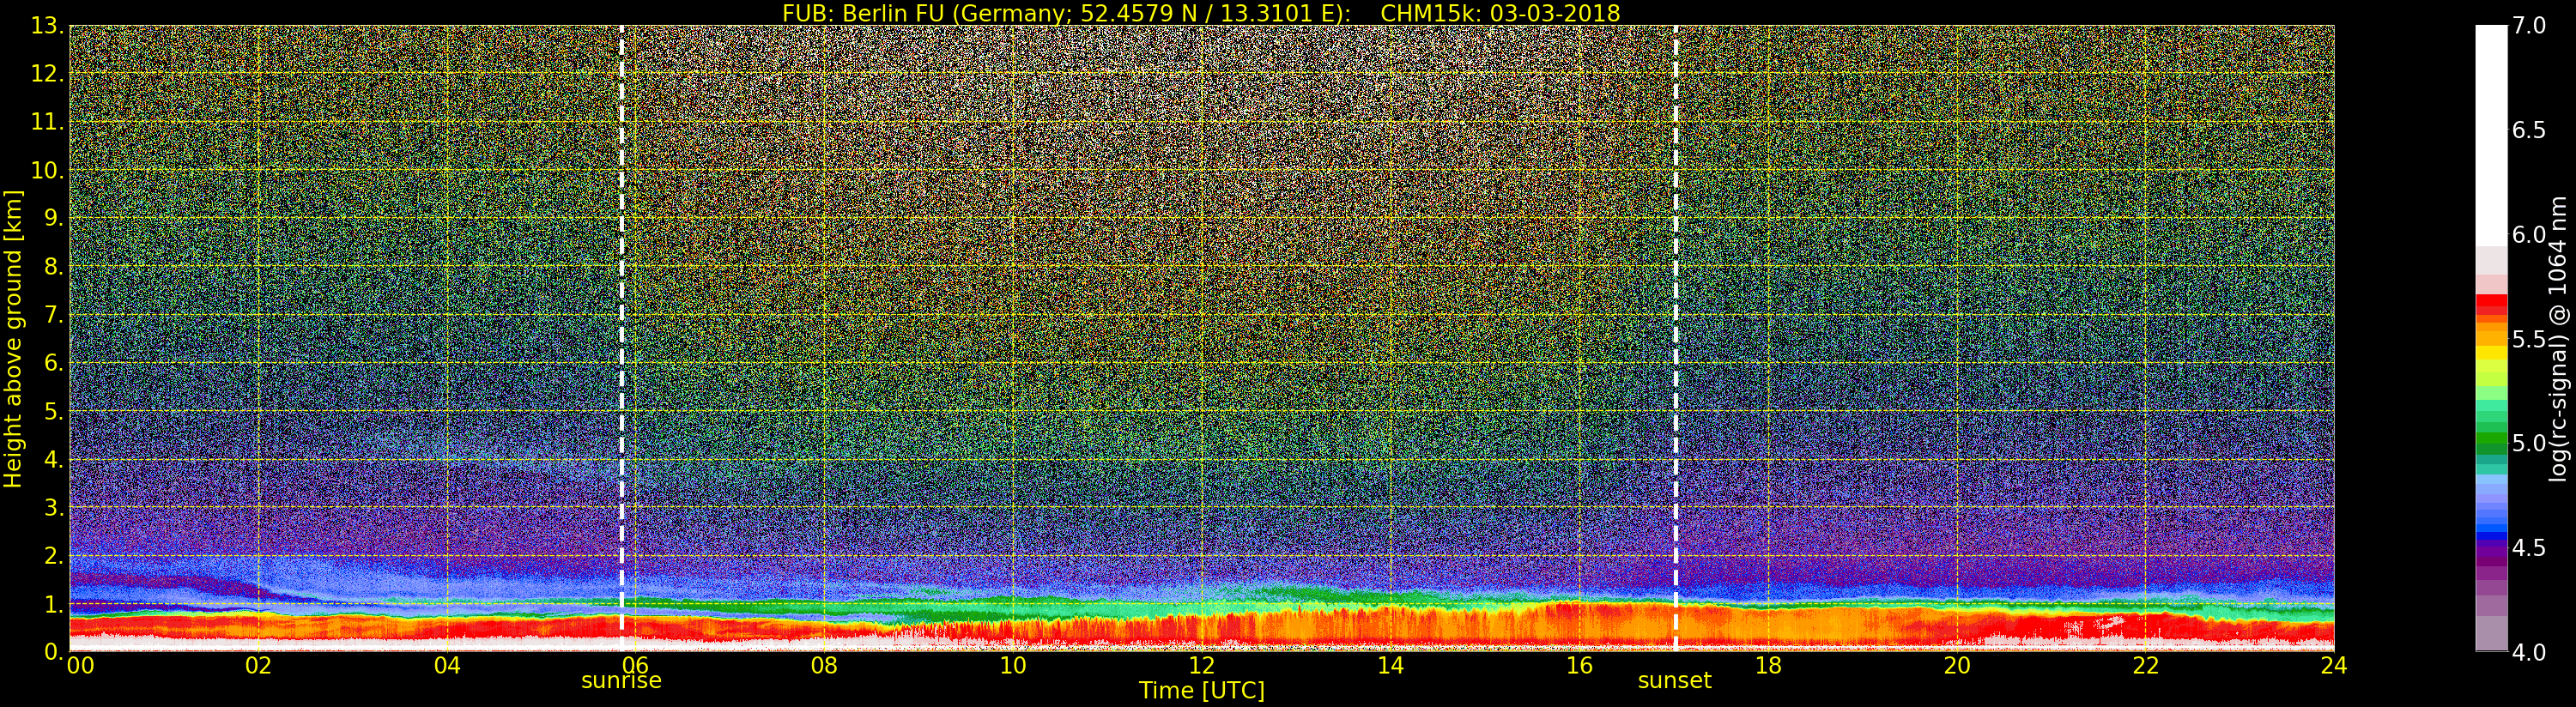This screenshot has width=2576, height=707.
Task: Click the "13." tick on the height axis
Action: [47, 26]
